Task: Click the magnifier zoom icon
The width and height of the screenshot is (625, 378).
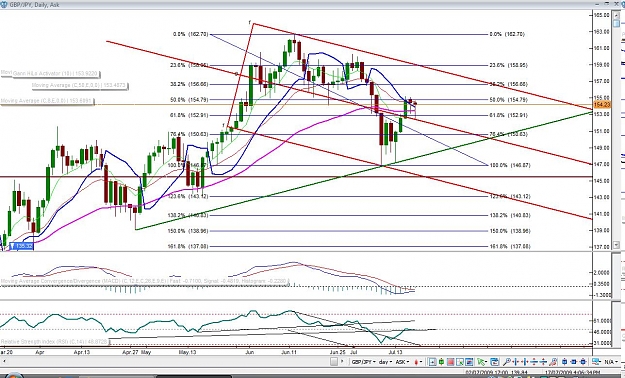Action: point(507,362)
